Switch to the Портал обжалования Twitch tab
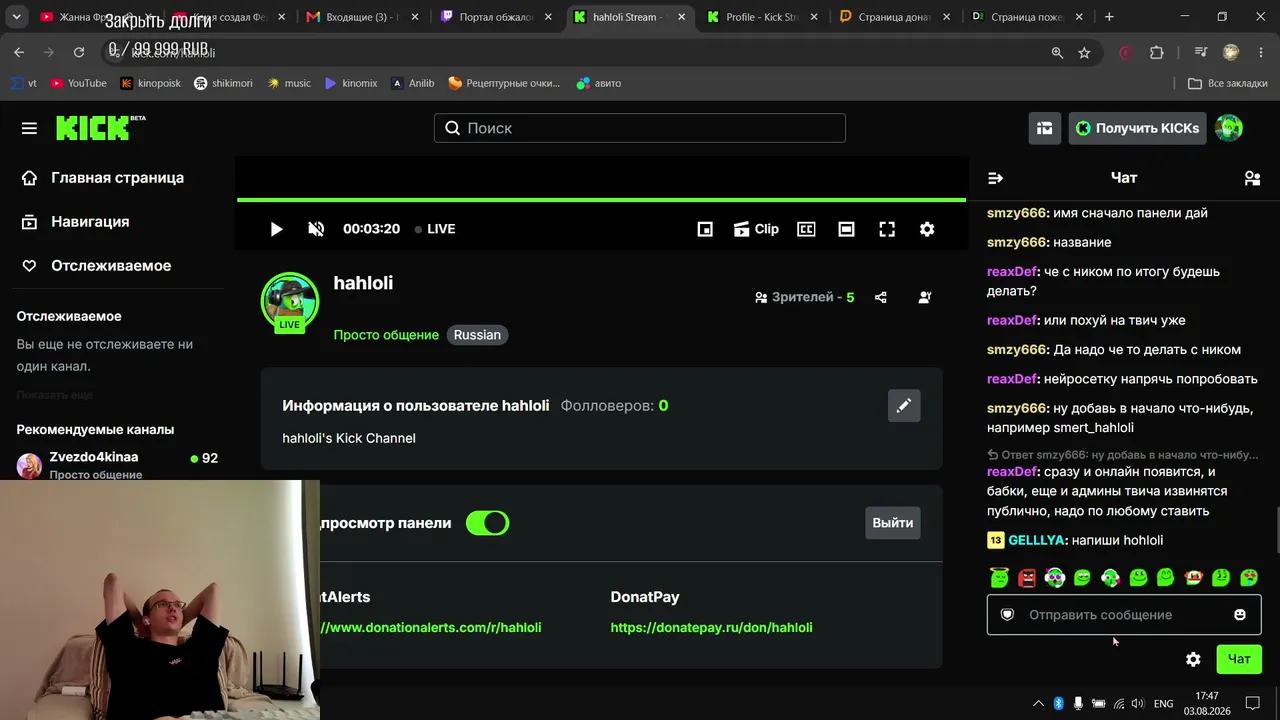 tap(495, 17)
